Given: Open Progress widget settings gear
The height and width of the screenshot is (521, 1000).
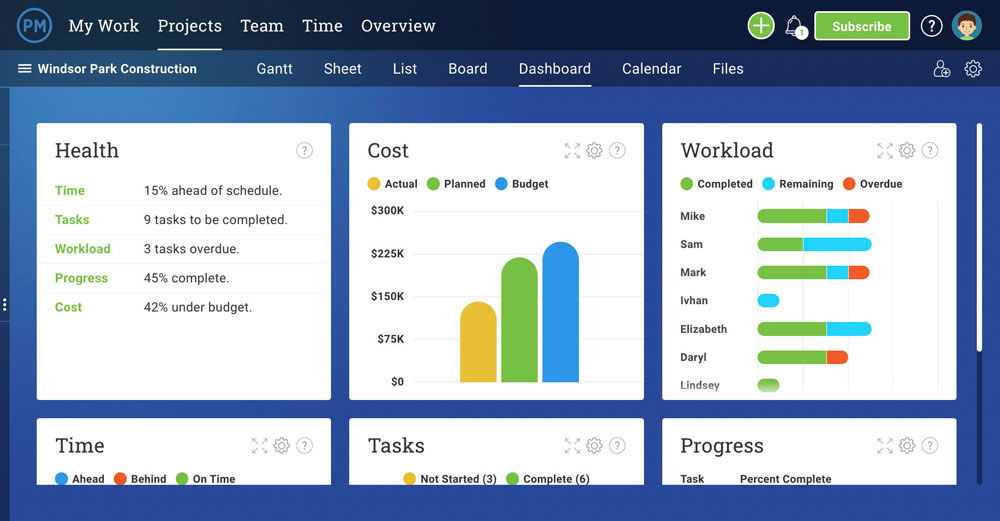Looking at the screenshot, I should click(907, 446).
